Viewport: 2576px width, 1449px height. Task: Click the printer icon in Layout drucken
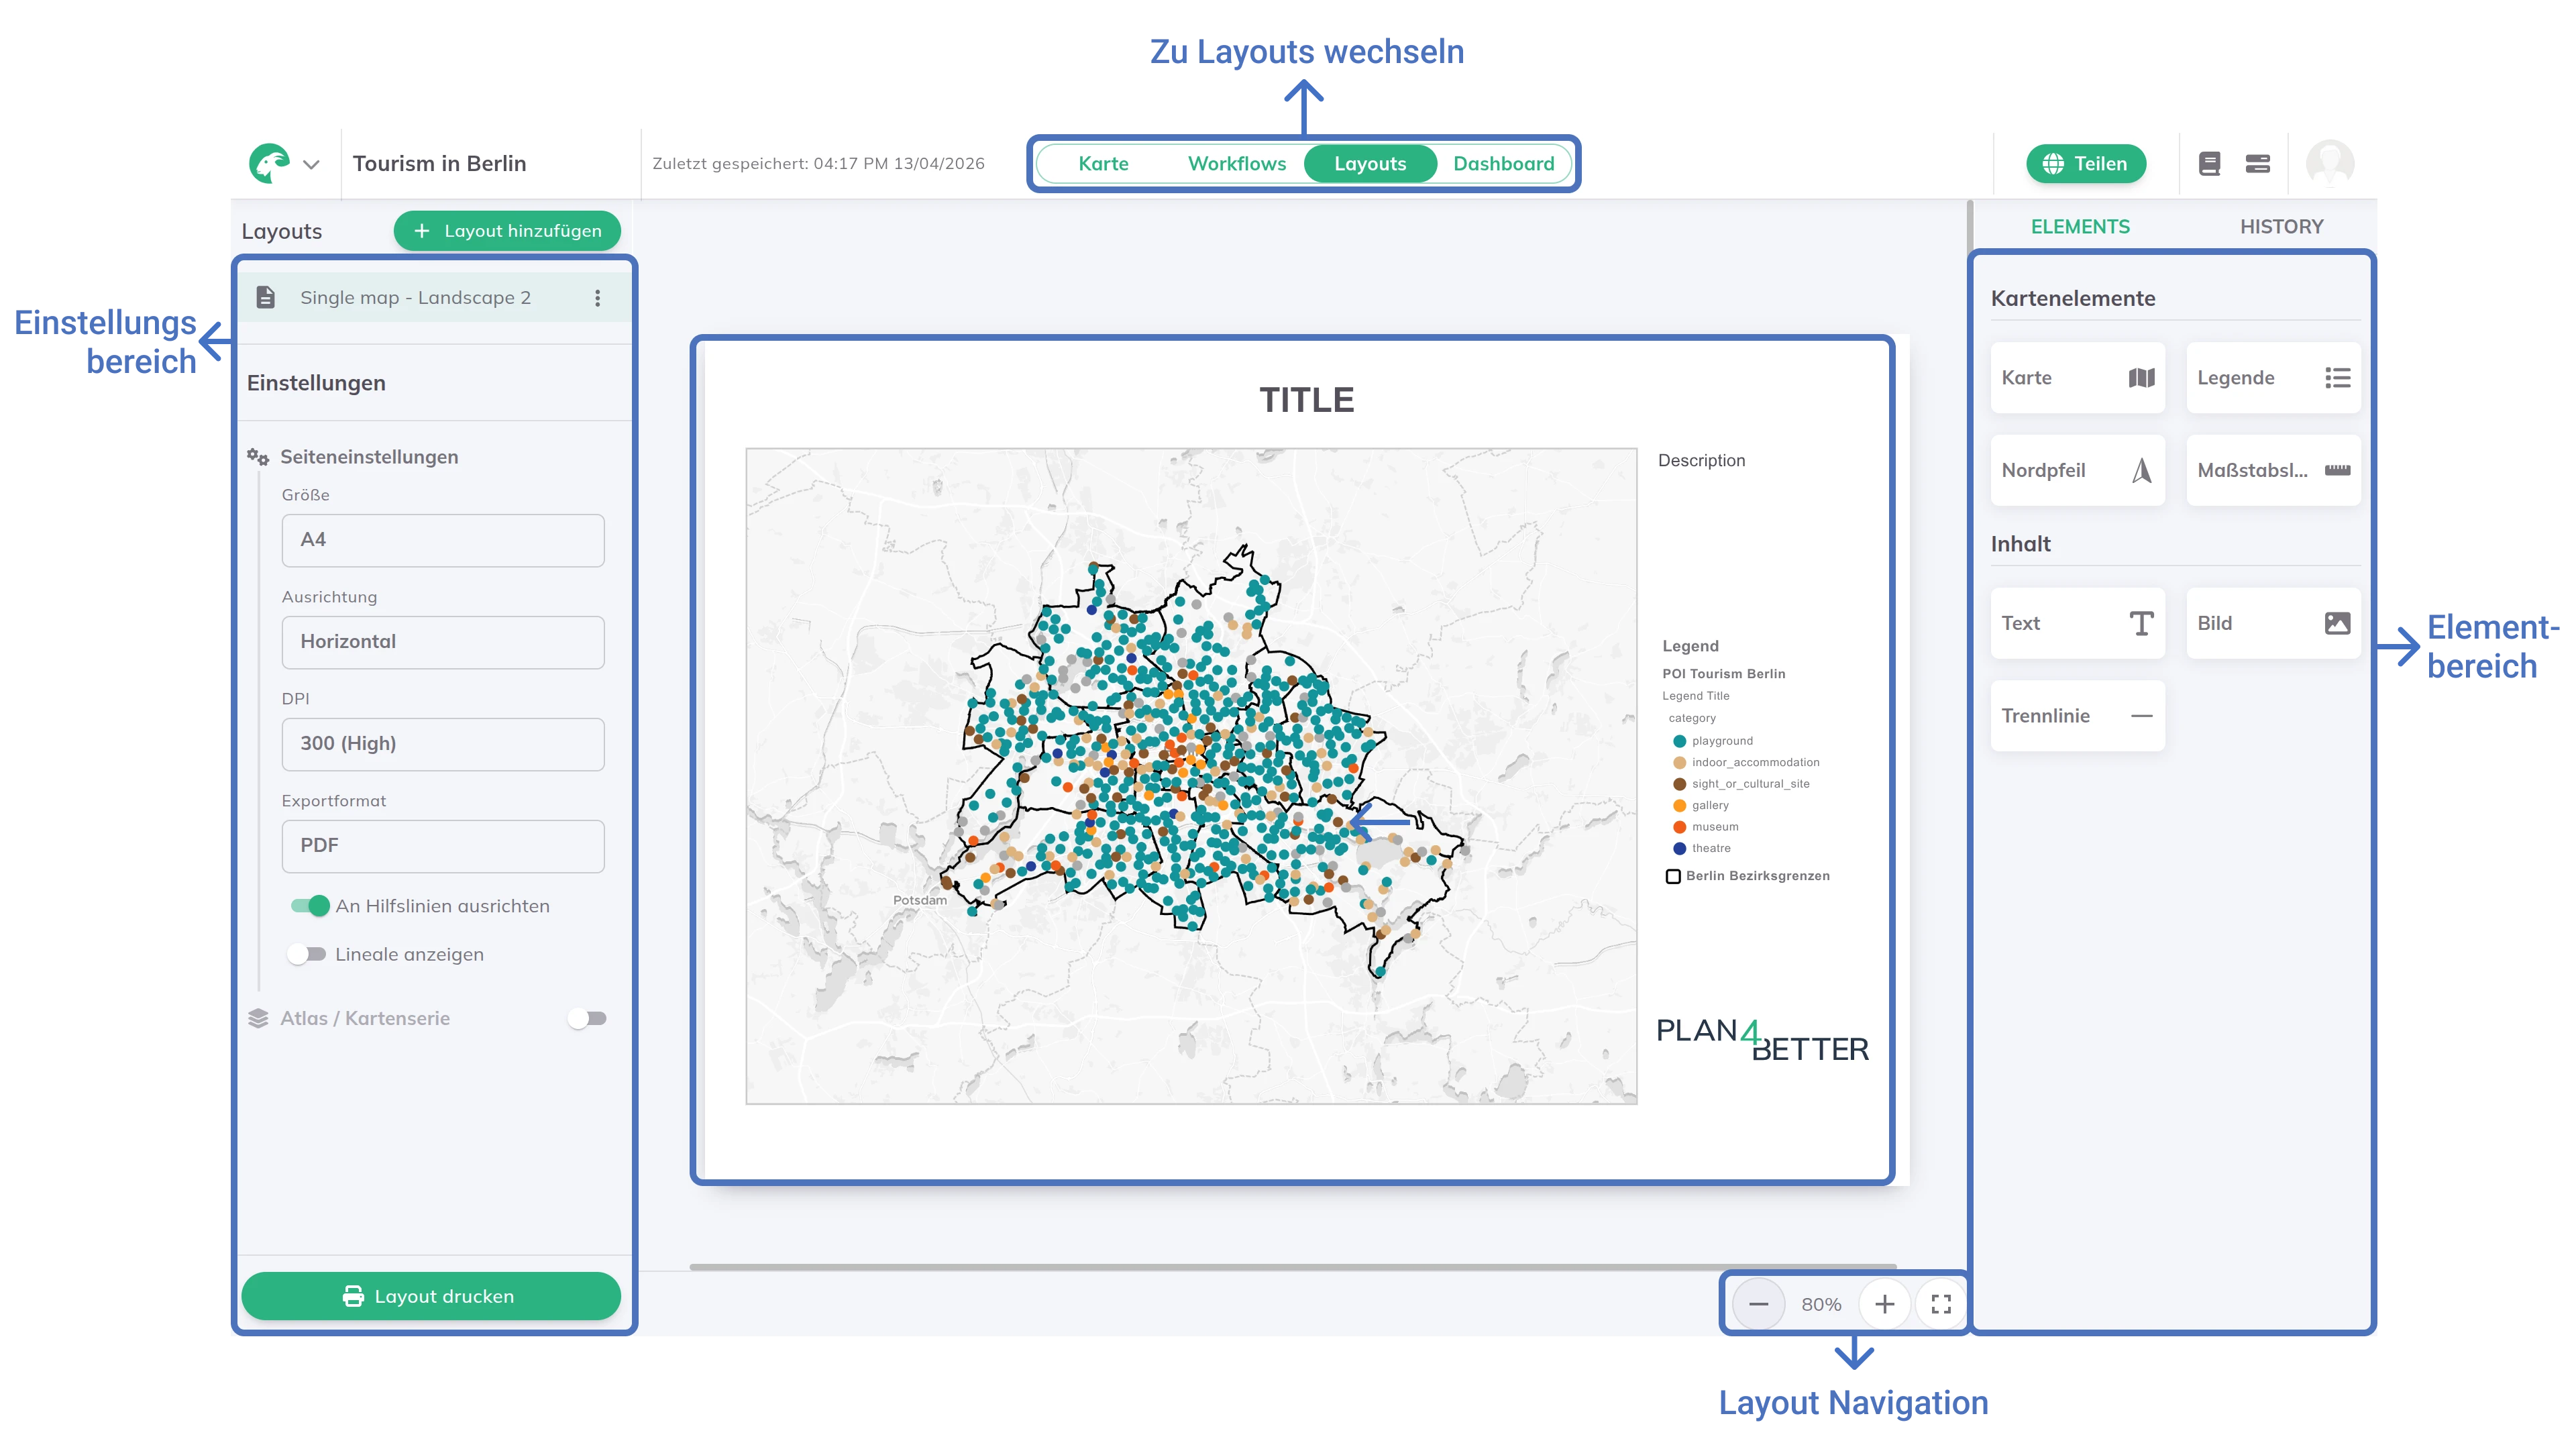pos(353,1296)
